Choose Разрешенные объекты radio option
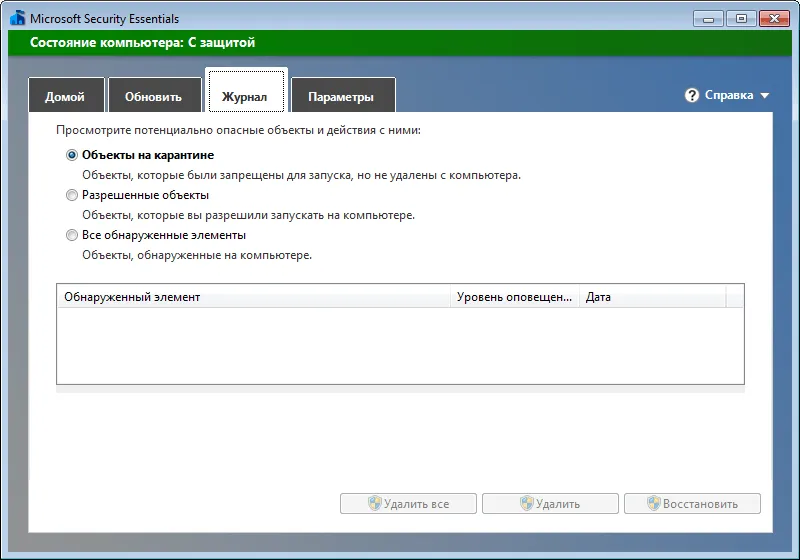800x560 pixels. (72, 195)
